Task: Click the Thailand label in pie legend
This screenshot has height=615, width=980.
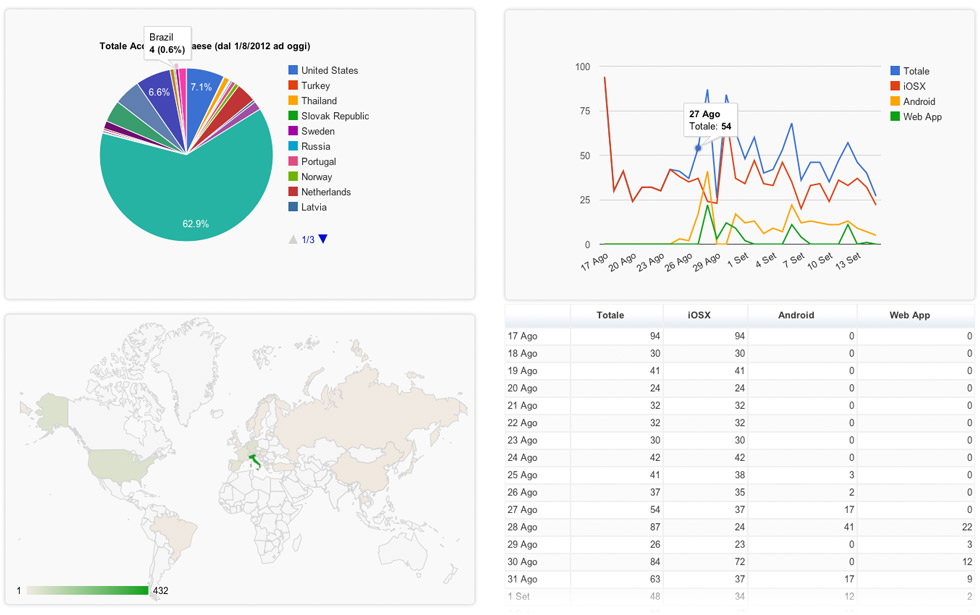Action: coord(319,101)
